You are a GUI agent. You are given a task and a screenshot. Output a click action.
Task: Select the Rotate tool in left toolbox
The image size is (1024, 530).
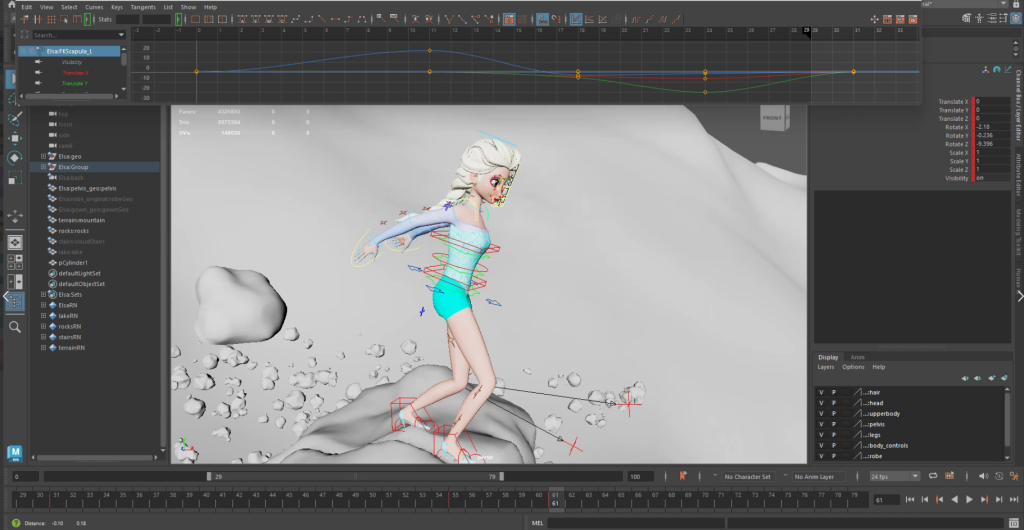click(14, 157)
